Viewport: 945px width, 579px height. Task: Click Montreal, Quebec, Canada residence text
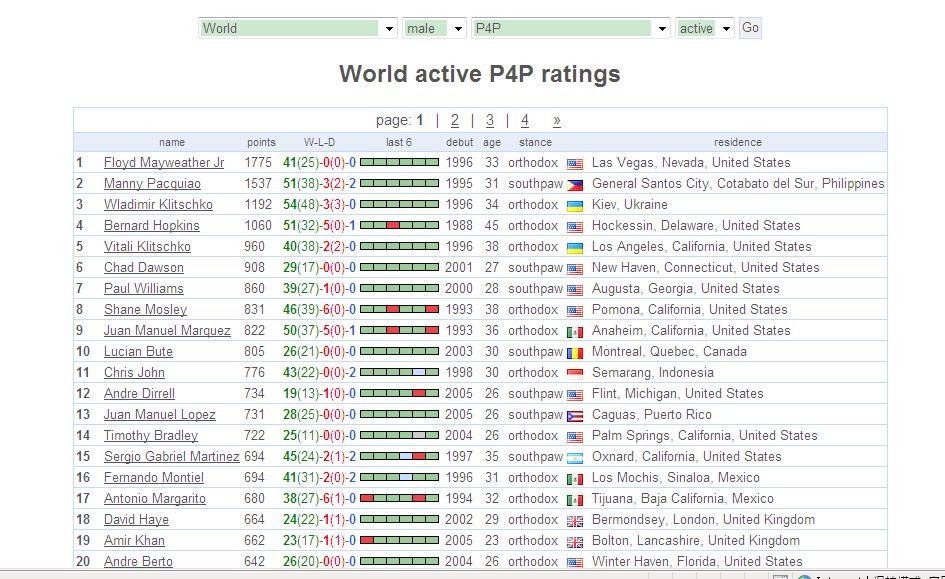[669, 352]
